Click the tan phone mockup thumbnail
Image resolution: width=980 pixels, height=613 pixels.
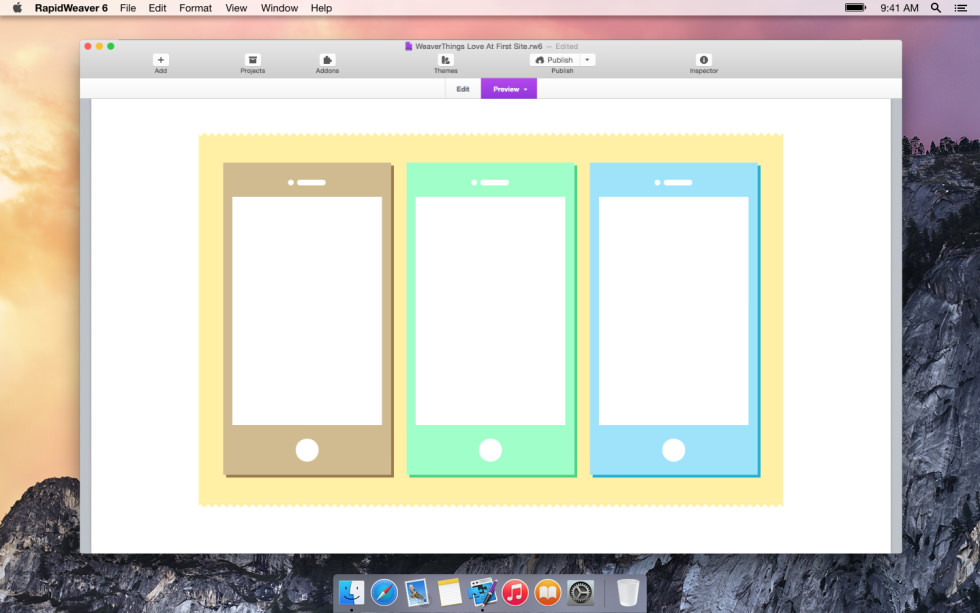[x=308, y=320]
